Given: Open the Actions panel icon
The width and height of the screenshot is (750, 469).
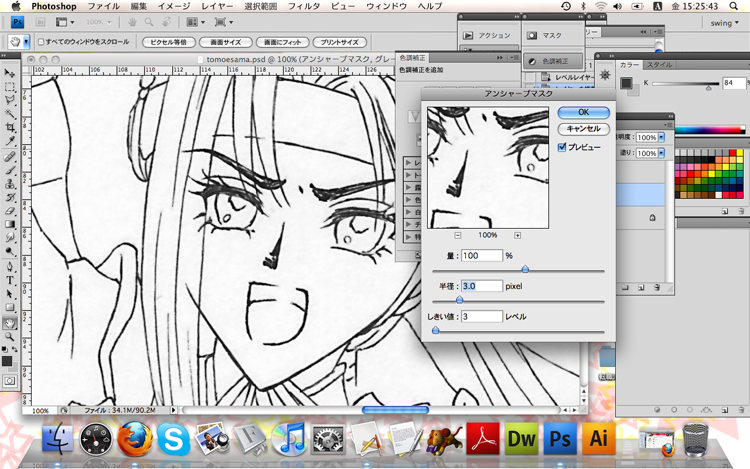Looking at the screenshot, I should [x=468, y=35].
